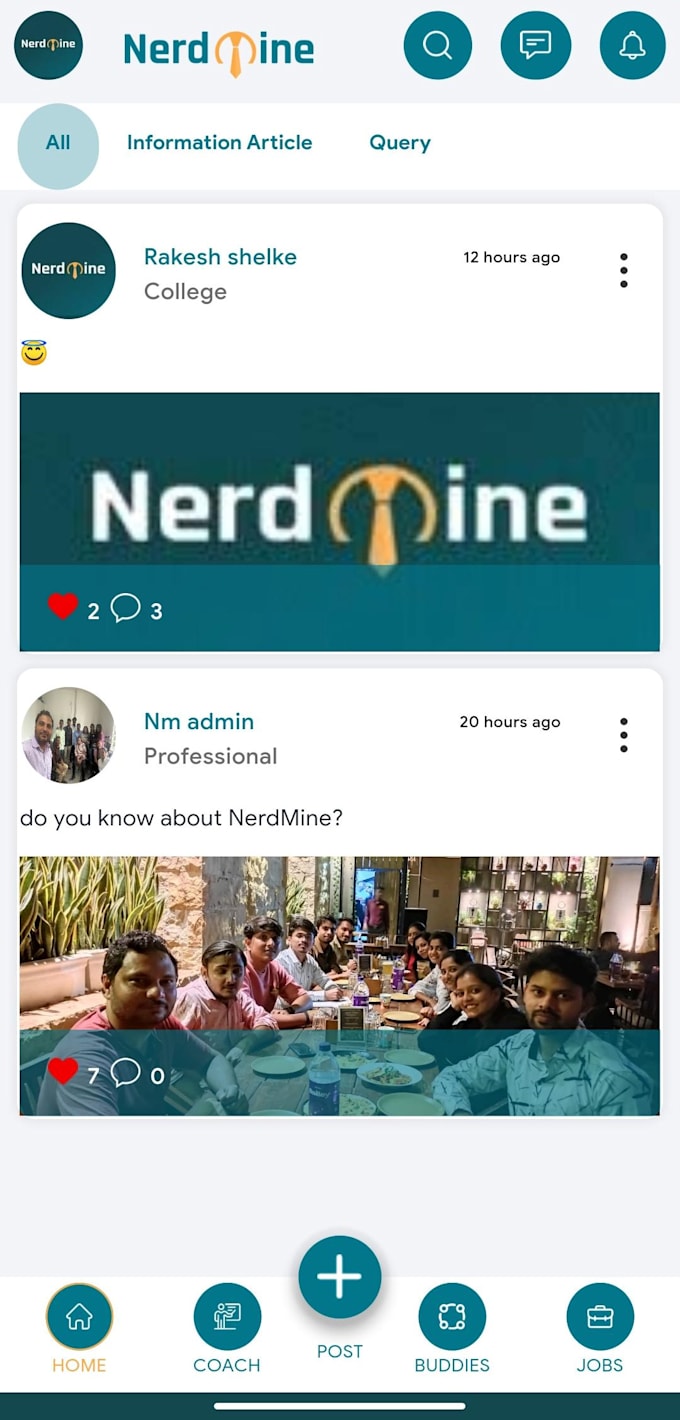680x1420 pixels.
Task: Open the notifications bell icon
Action: [633, 45]
